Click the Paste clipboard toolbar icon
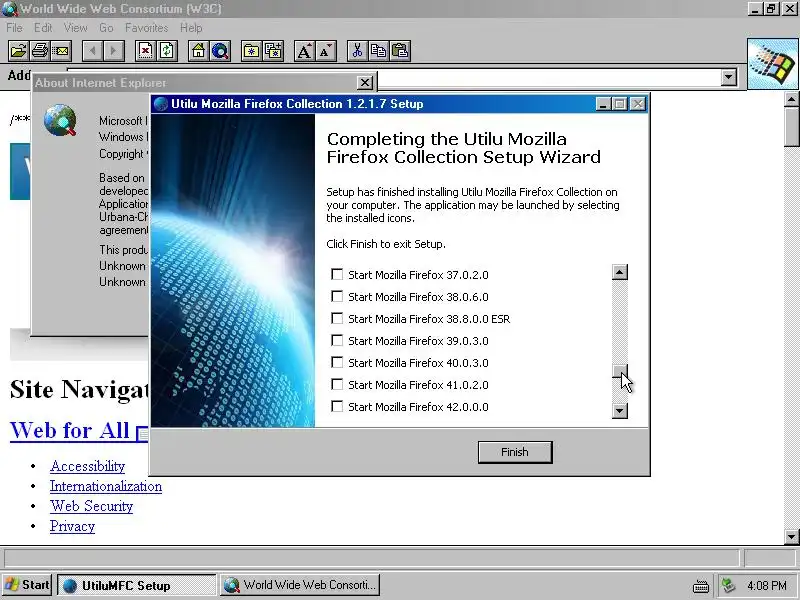This screenshot has width=800, height=600. (x=401, y=51)
